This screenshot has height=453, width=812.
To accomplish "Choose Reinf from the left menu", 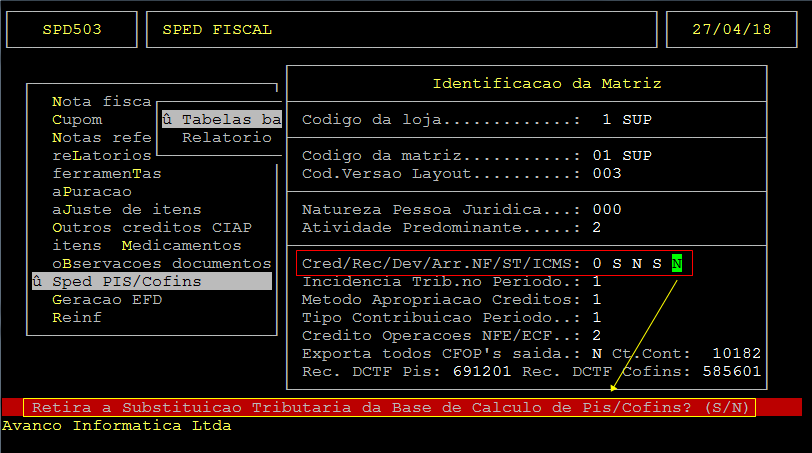I will tap(72, 317).
